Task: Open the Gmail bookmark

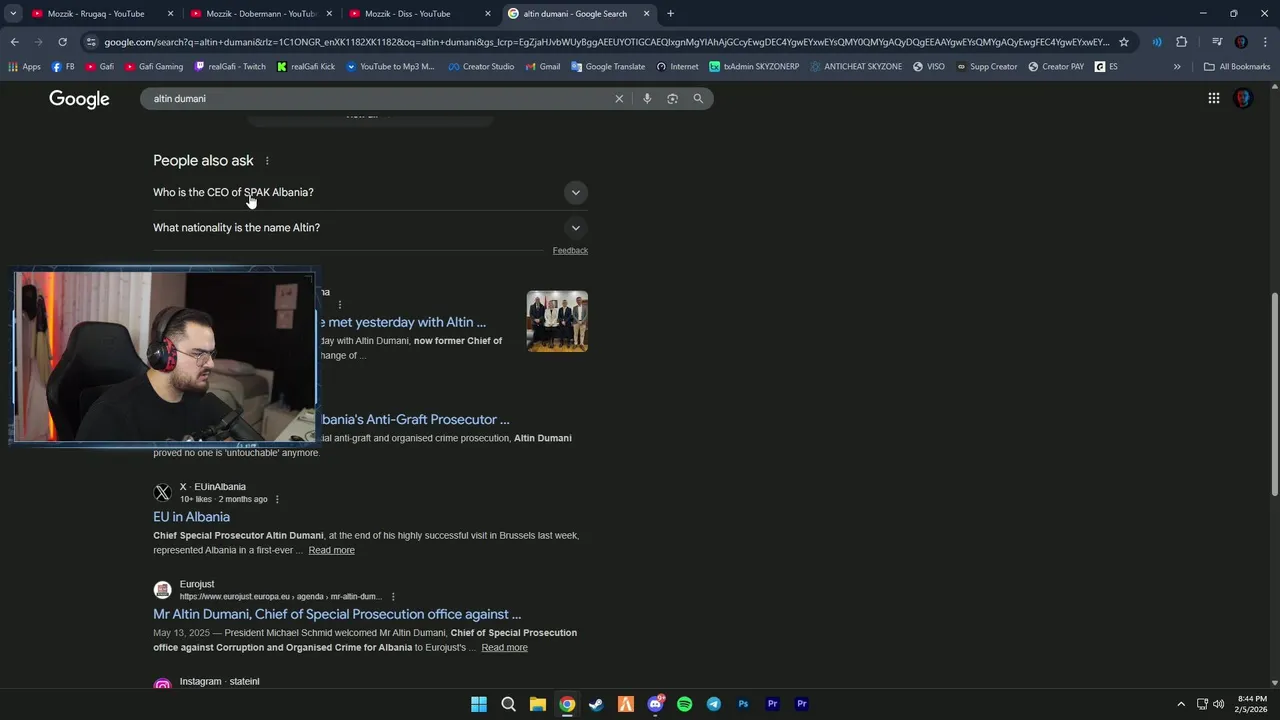Action: pyautogui.click(x=542, y=67)
